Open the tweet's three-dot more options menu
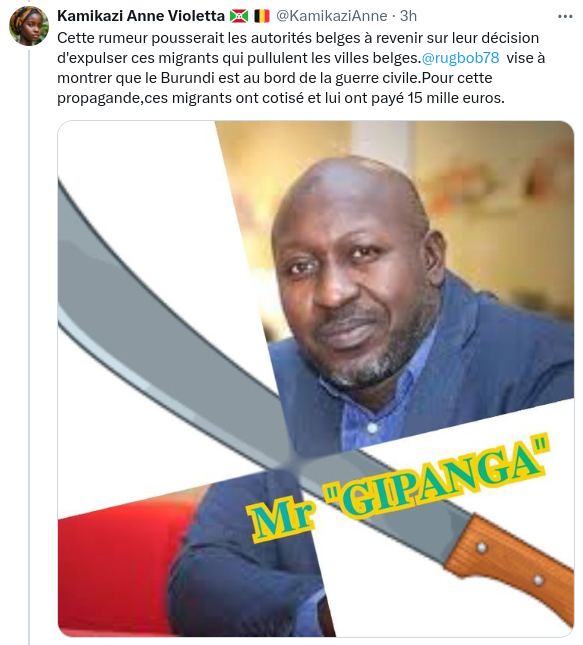The height and width of the screenshot is (645, 583). click(564, 16)
